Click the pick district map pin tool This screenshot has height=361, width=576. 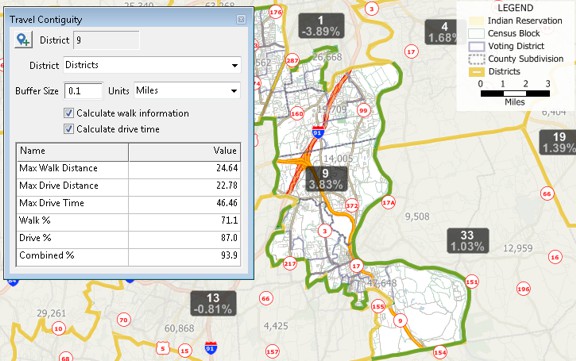(24, 40)
